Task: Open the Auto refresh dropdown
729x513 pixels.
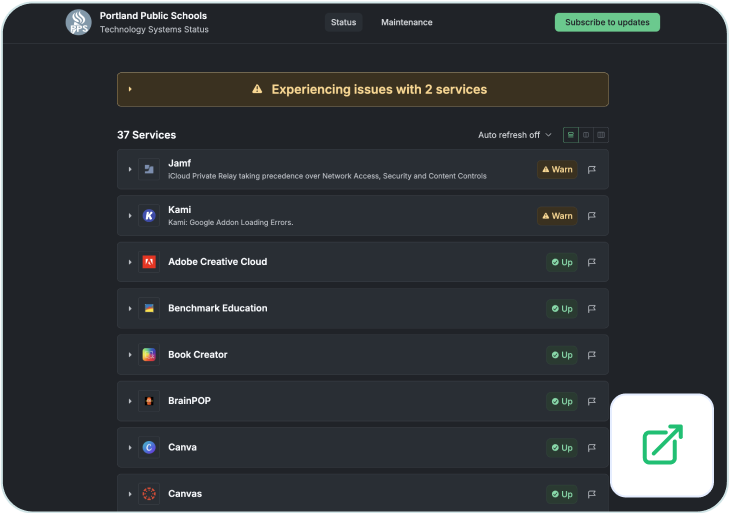Action: [x=514, y=135]
